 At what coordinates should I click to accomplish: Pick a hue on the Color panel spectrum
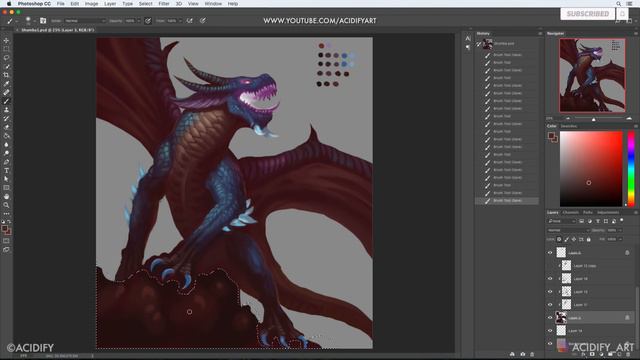pyautogui.click(x=631, y=169)
